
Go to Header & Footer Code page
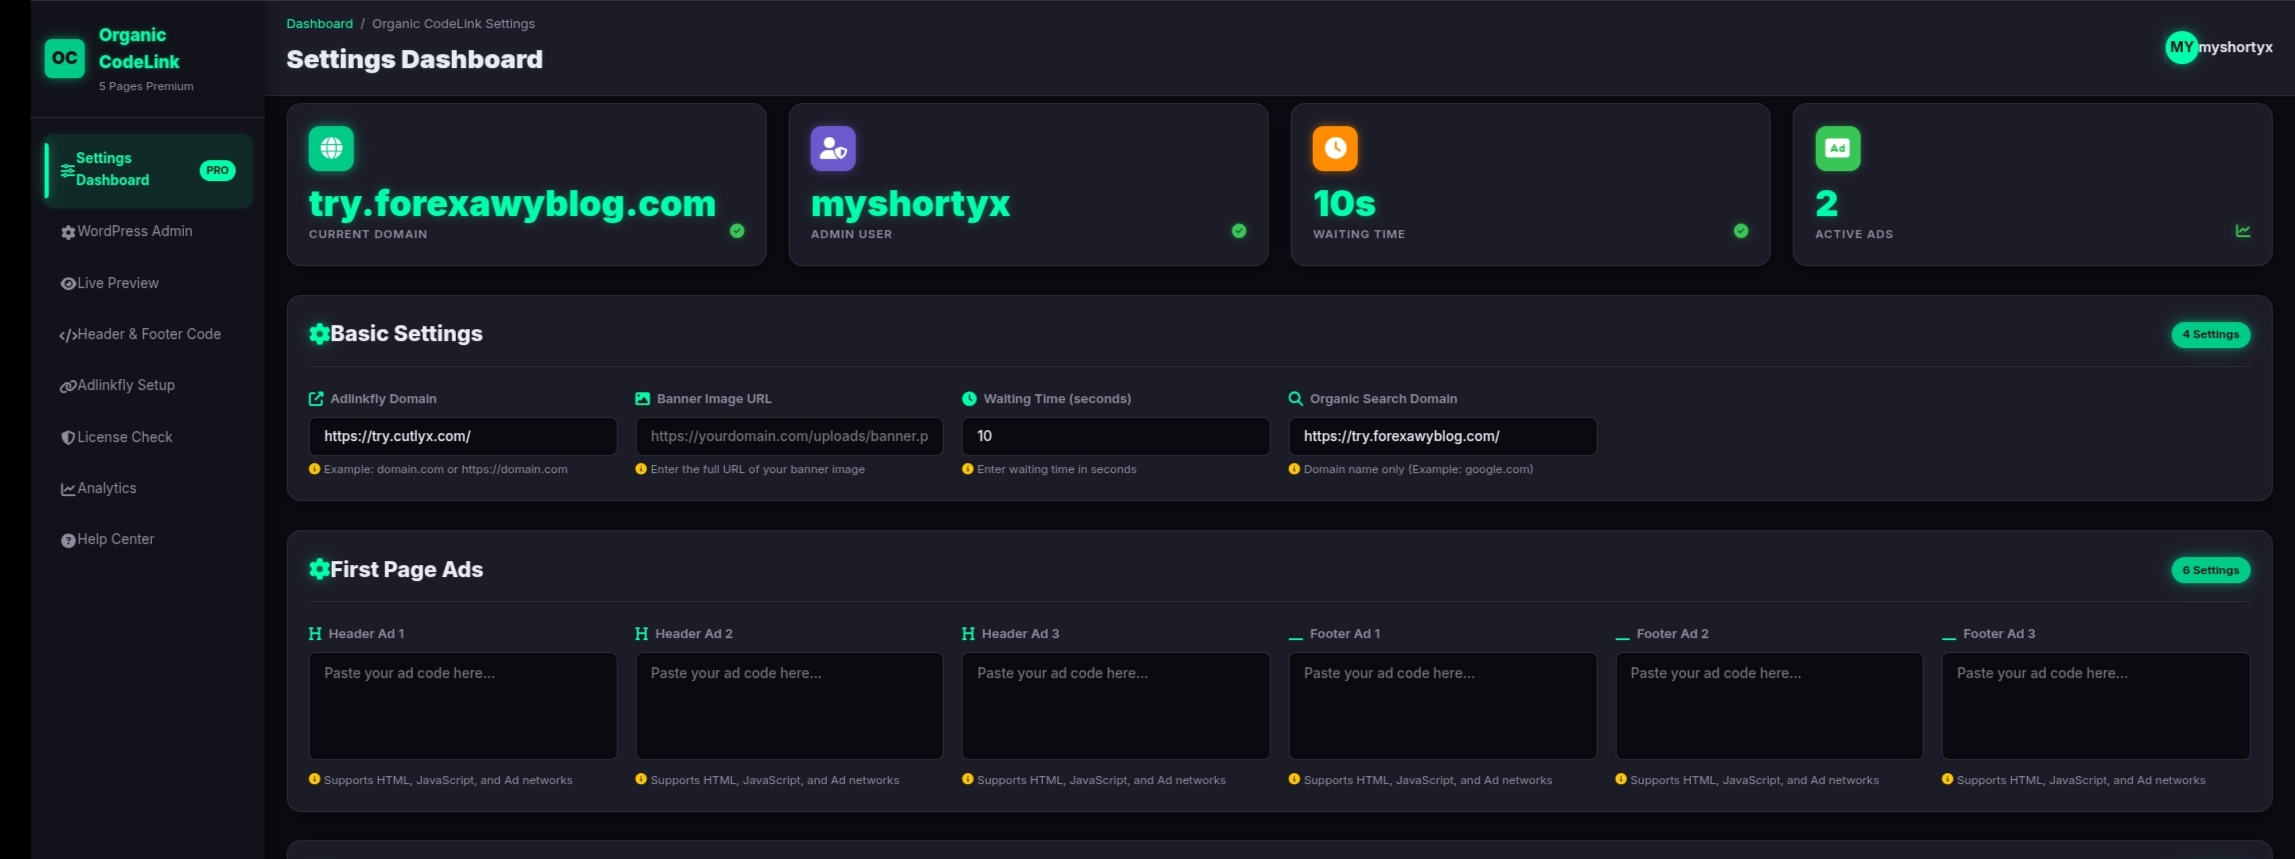pos(148,334)
